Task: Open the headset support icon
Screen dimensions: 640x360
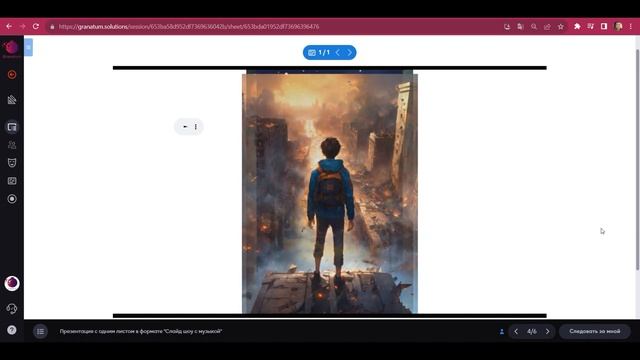Action: (12, 309)
